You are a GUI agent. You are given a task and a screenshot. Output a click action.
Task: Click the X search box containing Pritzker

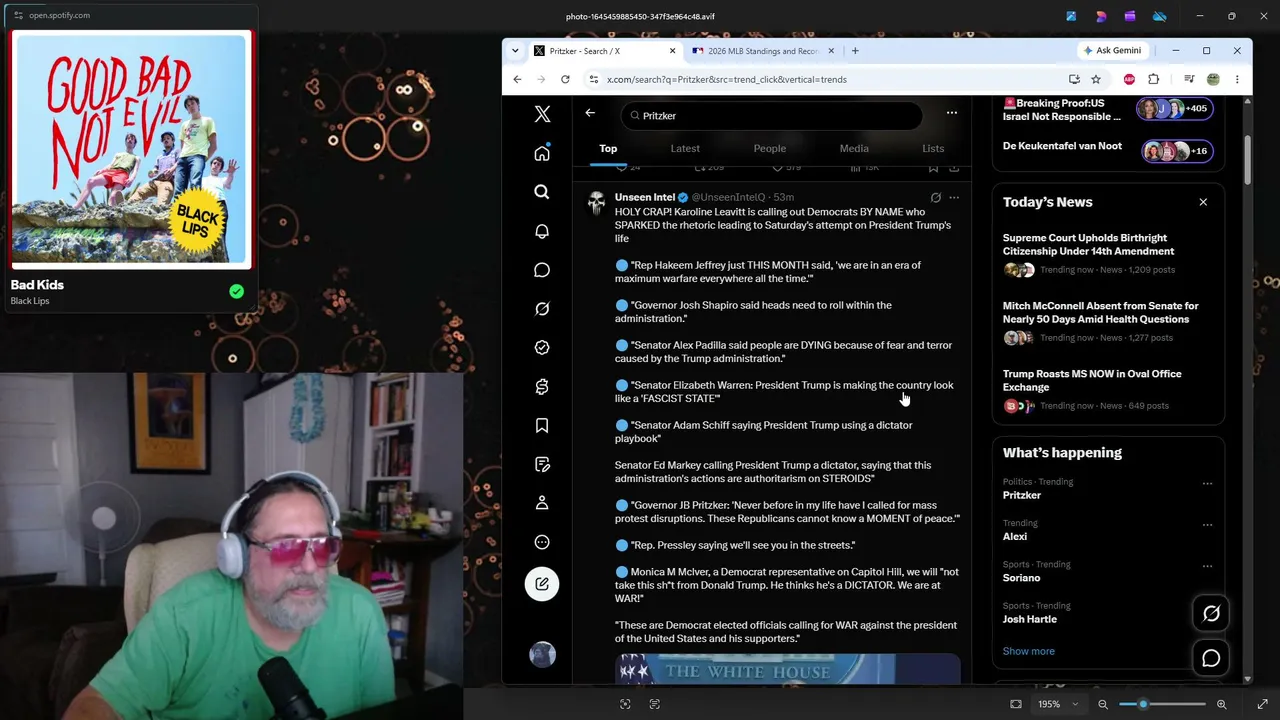tap(771, 115)
